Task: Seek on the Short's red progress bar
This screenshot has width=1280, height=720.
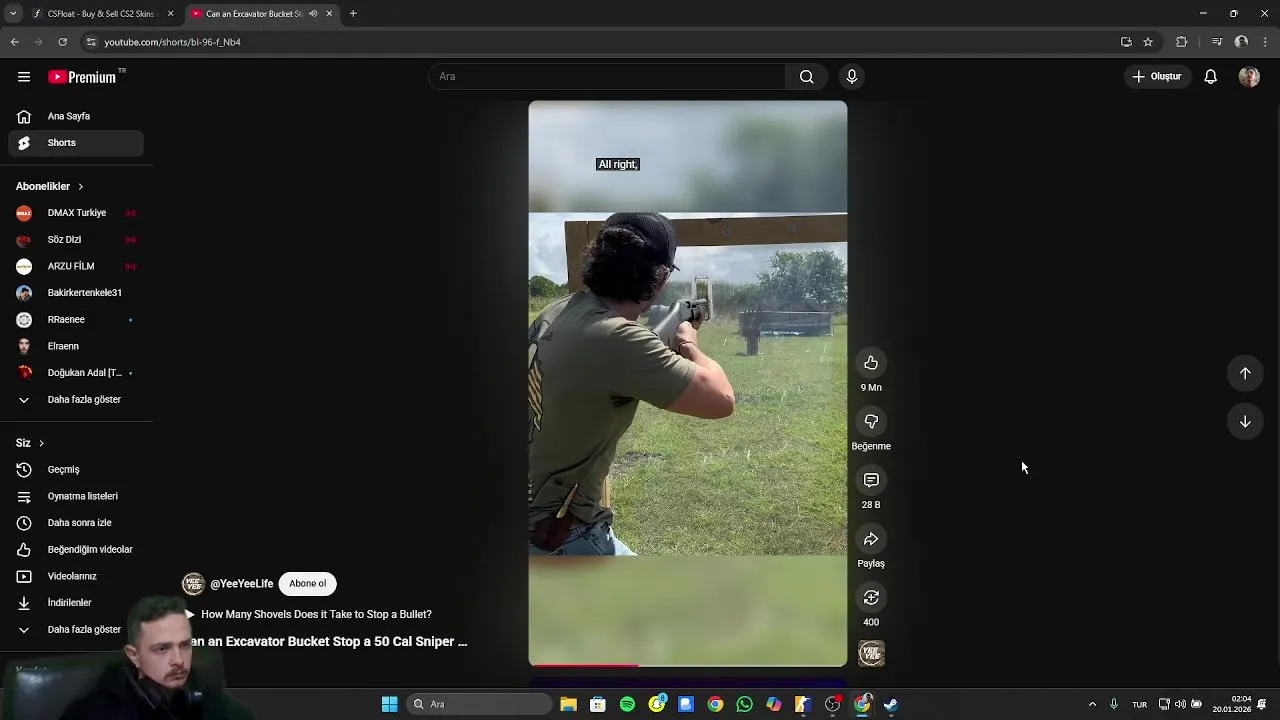Action: [x=688, y=665]
